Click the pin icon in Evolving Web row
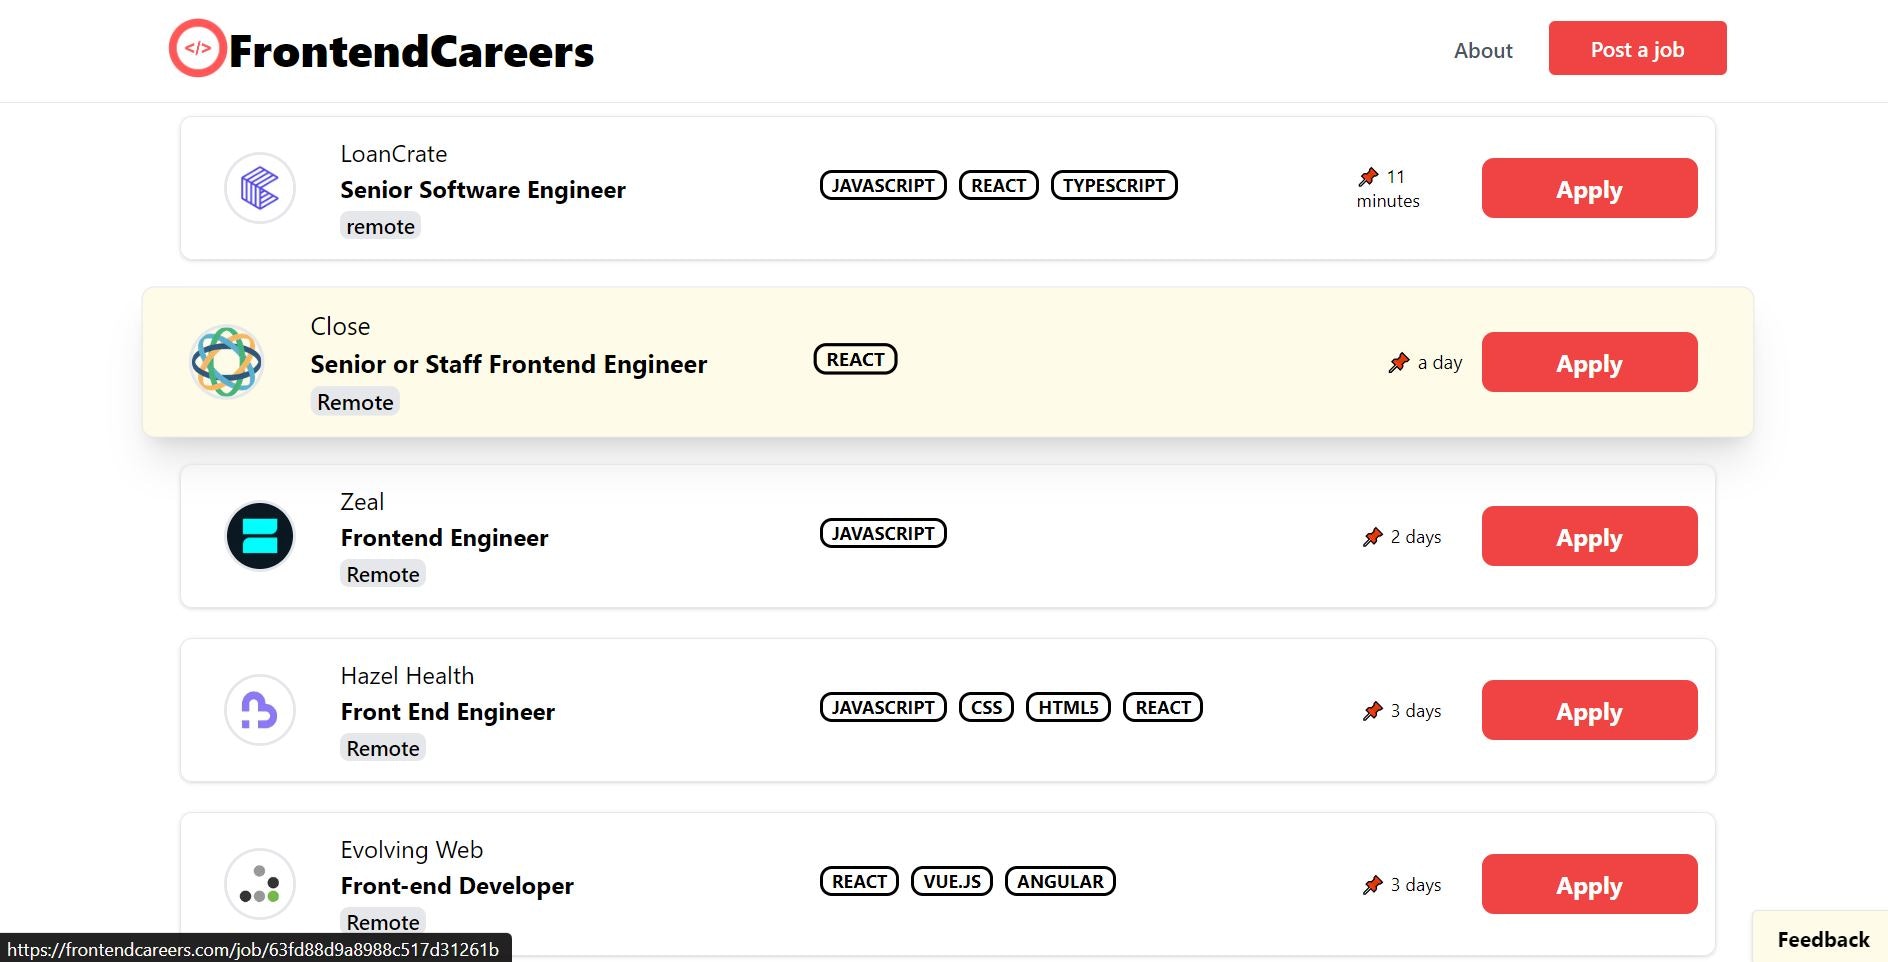Screen dimensions: 1888x962 [x=1373, y=885]
